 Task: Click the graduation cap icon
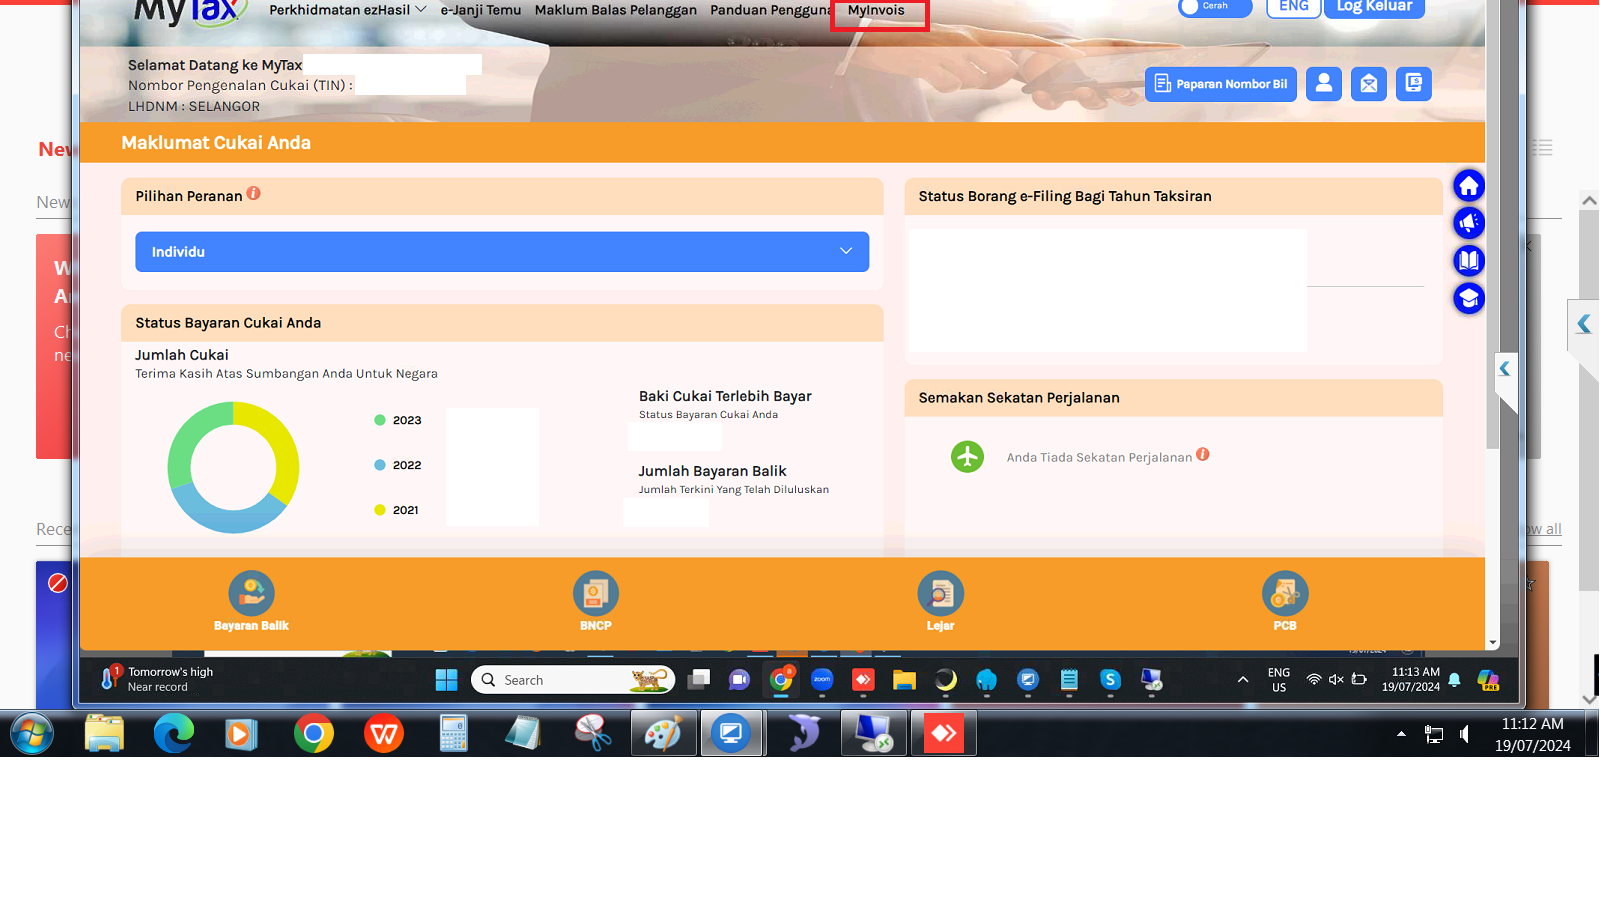pos(1468,299)
